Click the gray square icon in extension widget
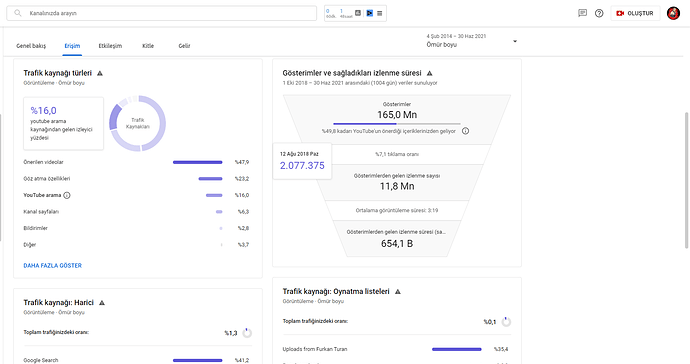Screen dimensions: 690x364 [358, 13]
